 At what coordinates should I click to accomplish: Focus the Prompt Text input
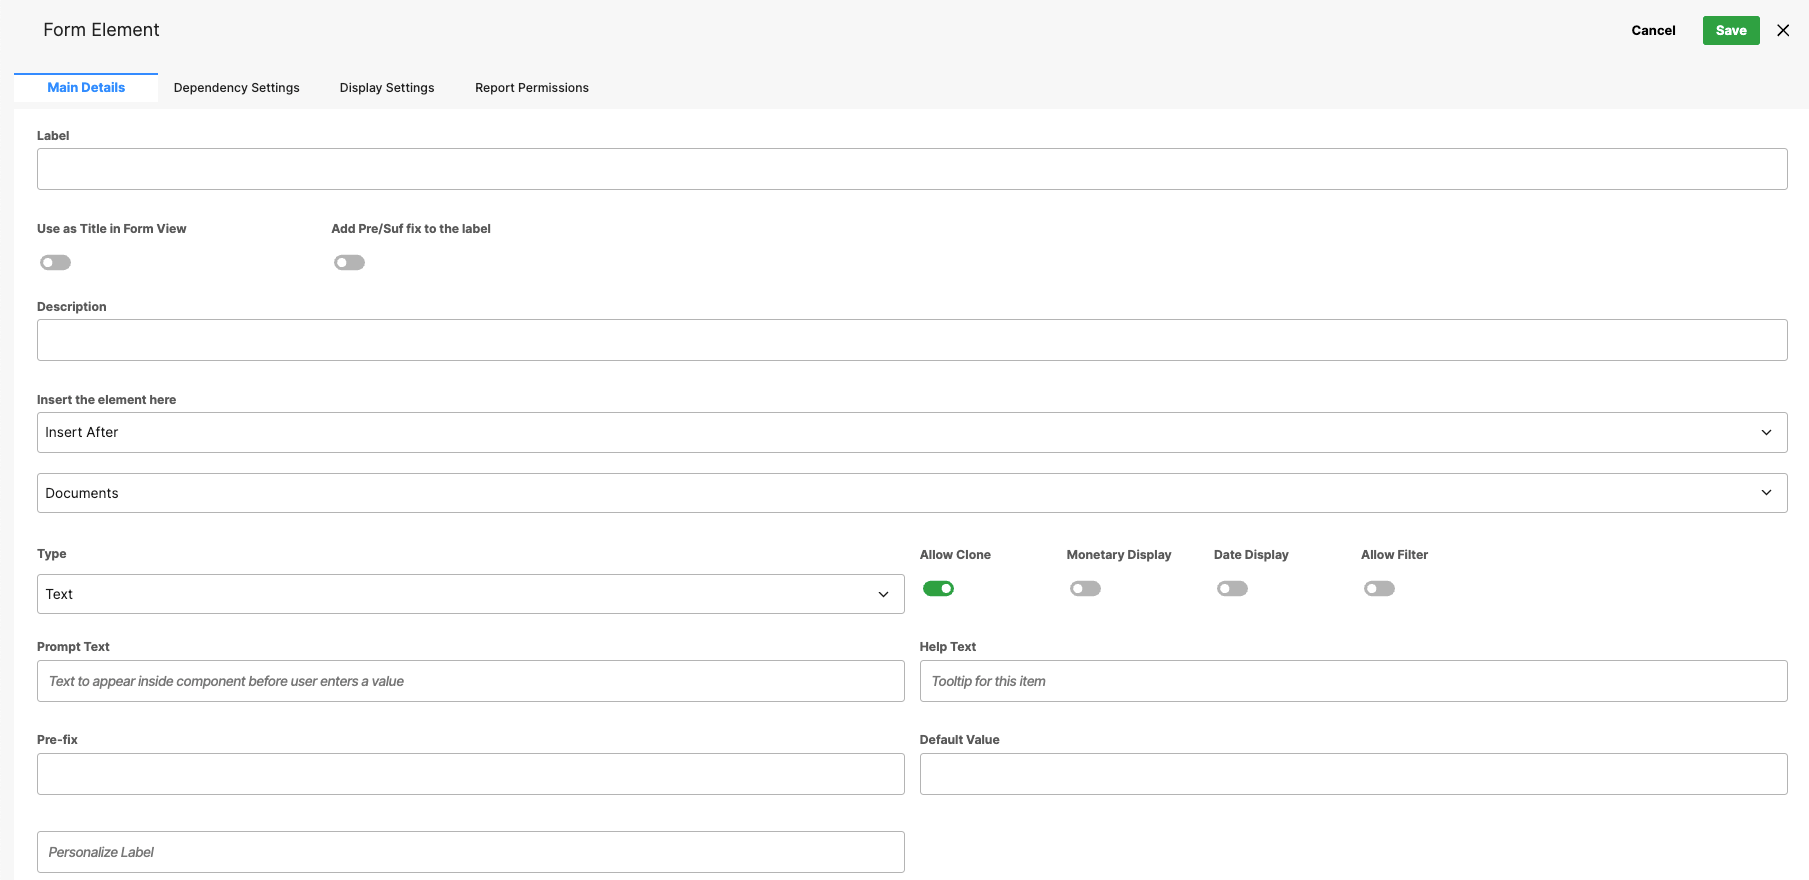pyautogui.click(x=471, y=681)
